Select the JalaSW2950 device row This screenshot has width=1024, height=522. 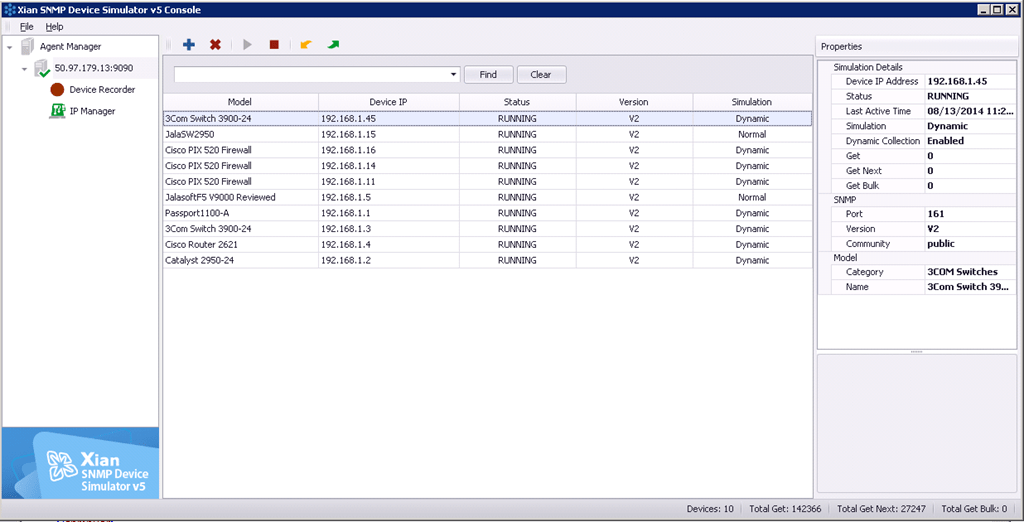(x=487, y=135)
